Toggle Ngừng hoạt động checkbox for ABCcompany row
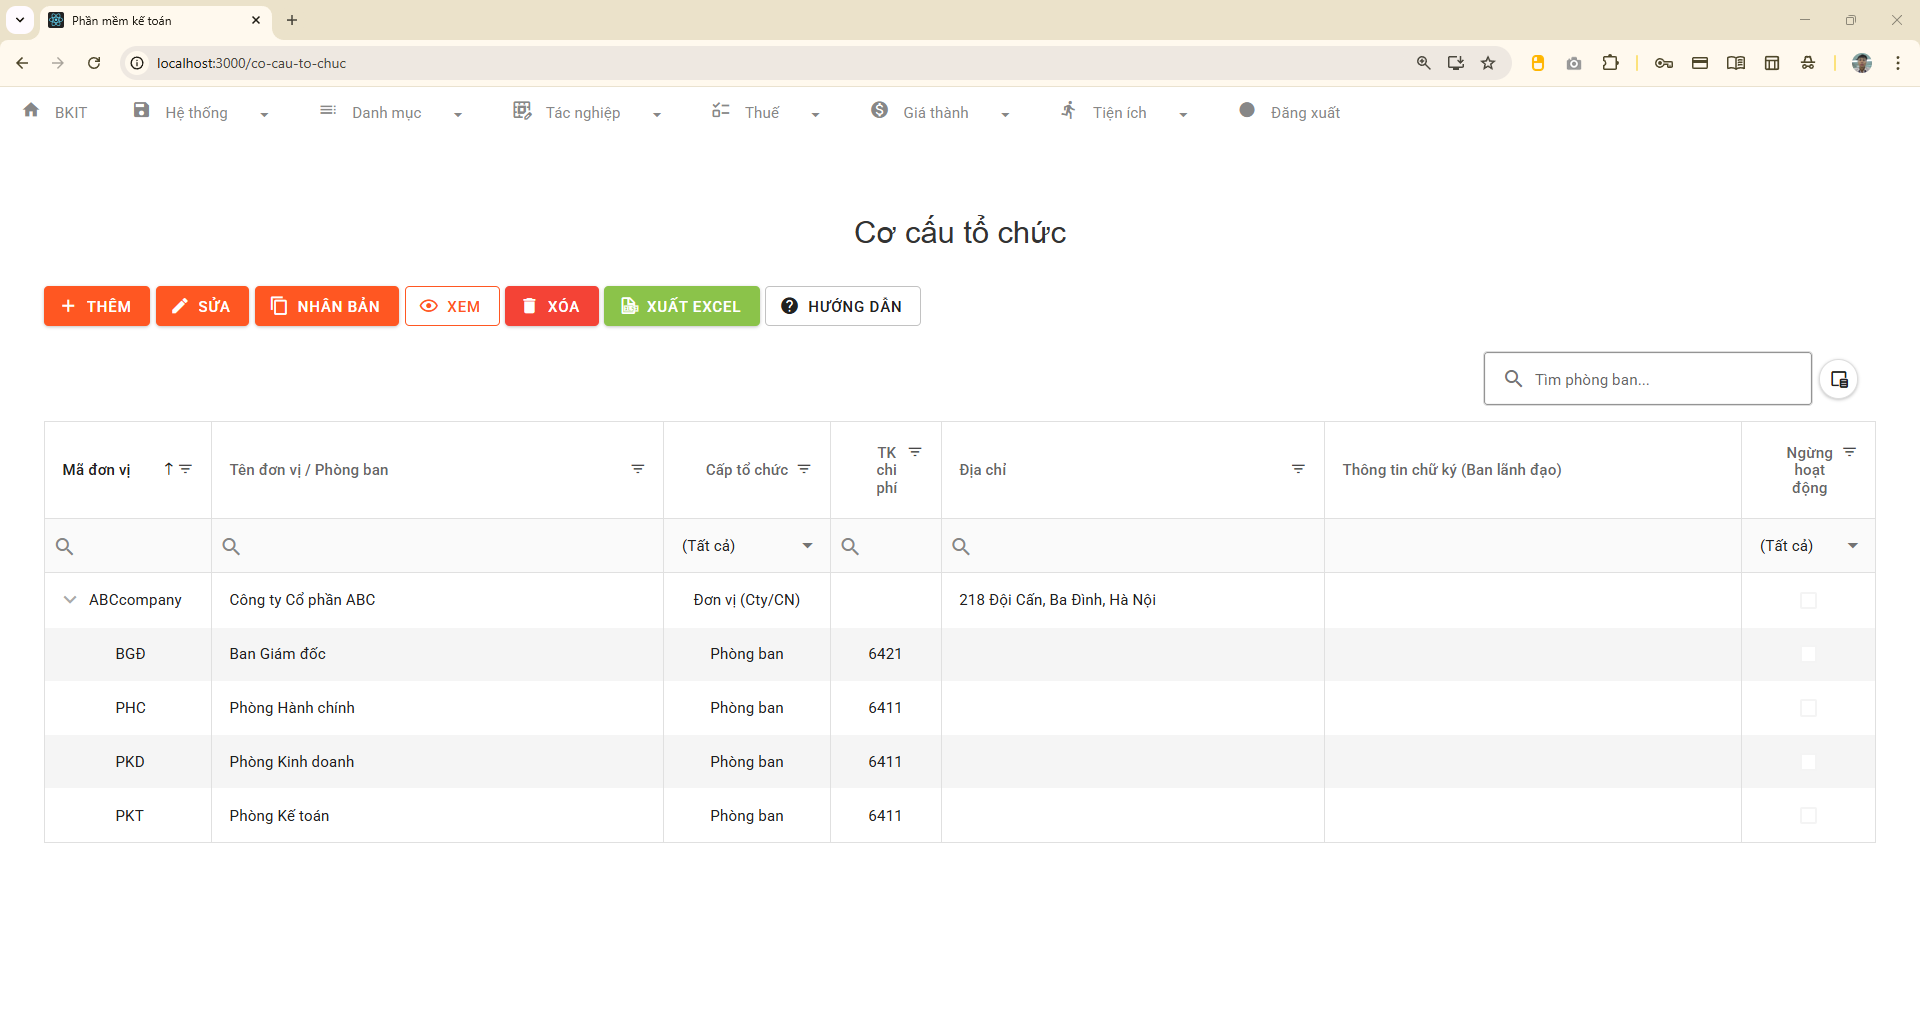This screenshot has height=1032, width=1920. click(x=1808, y=600)
